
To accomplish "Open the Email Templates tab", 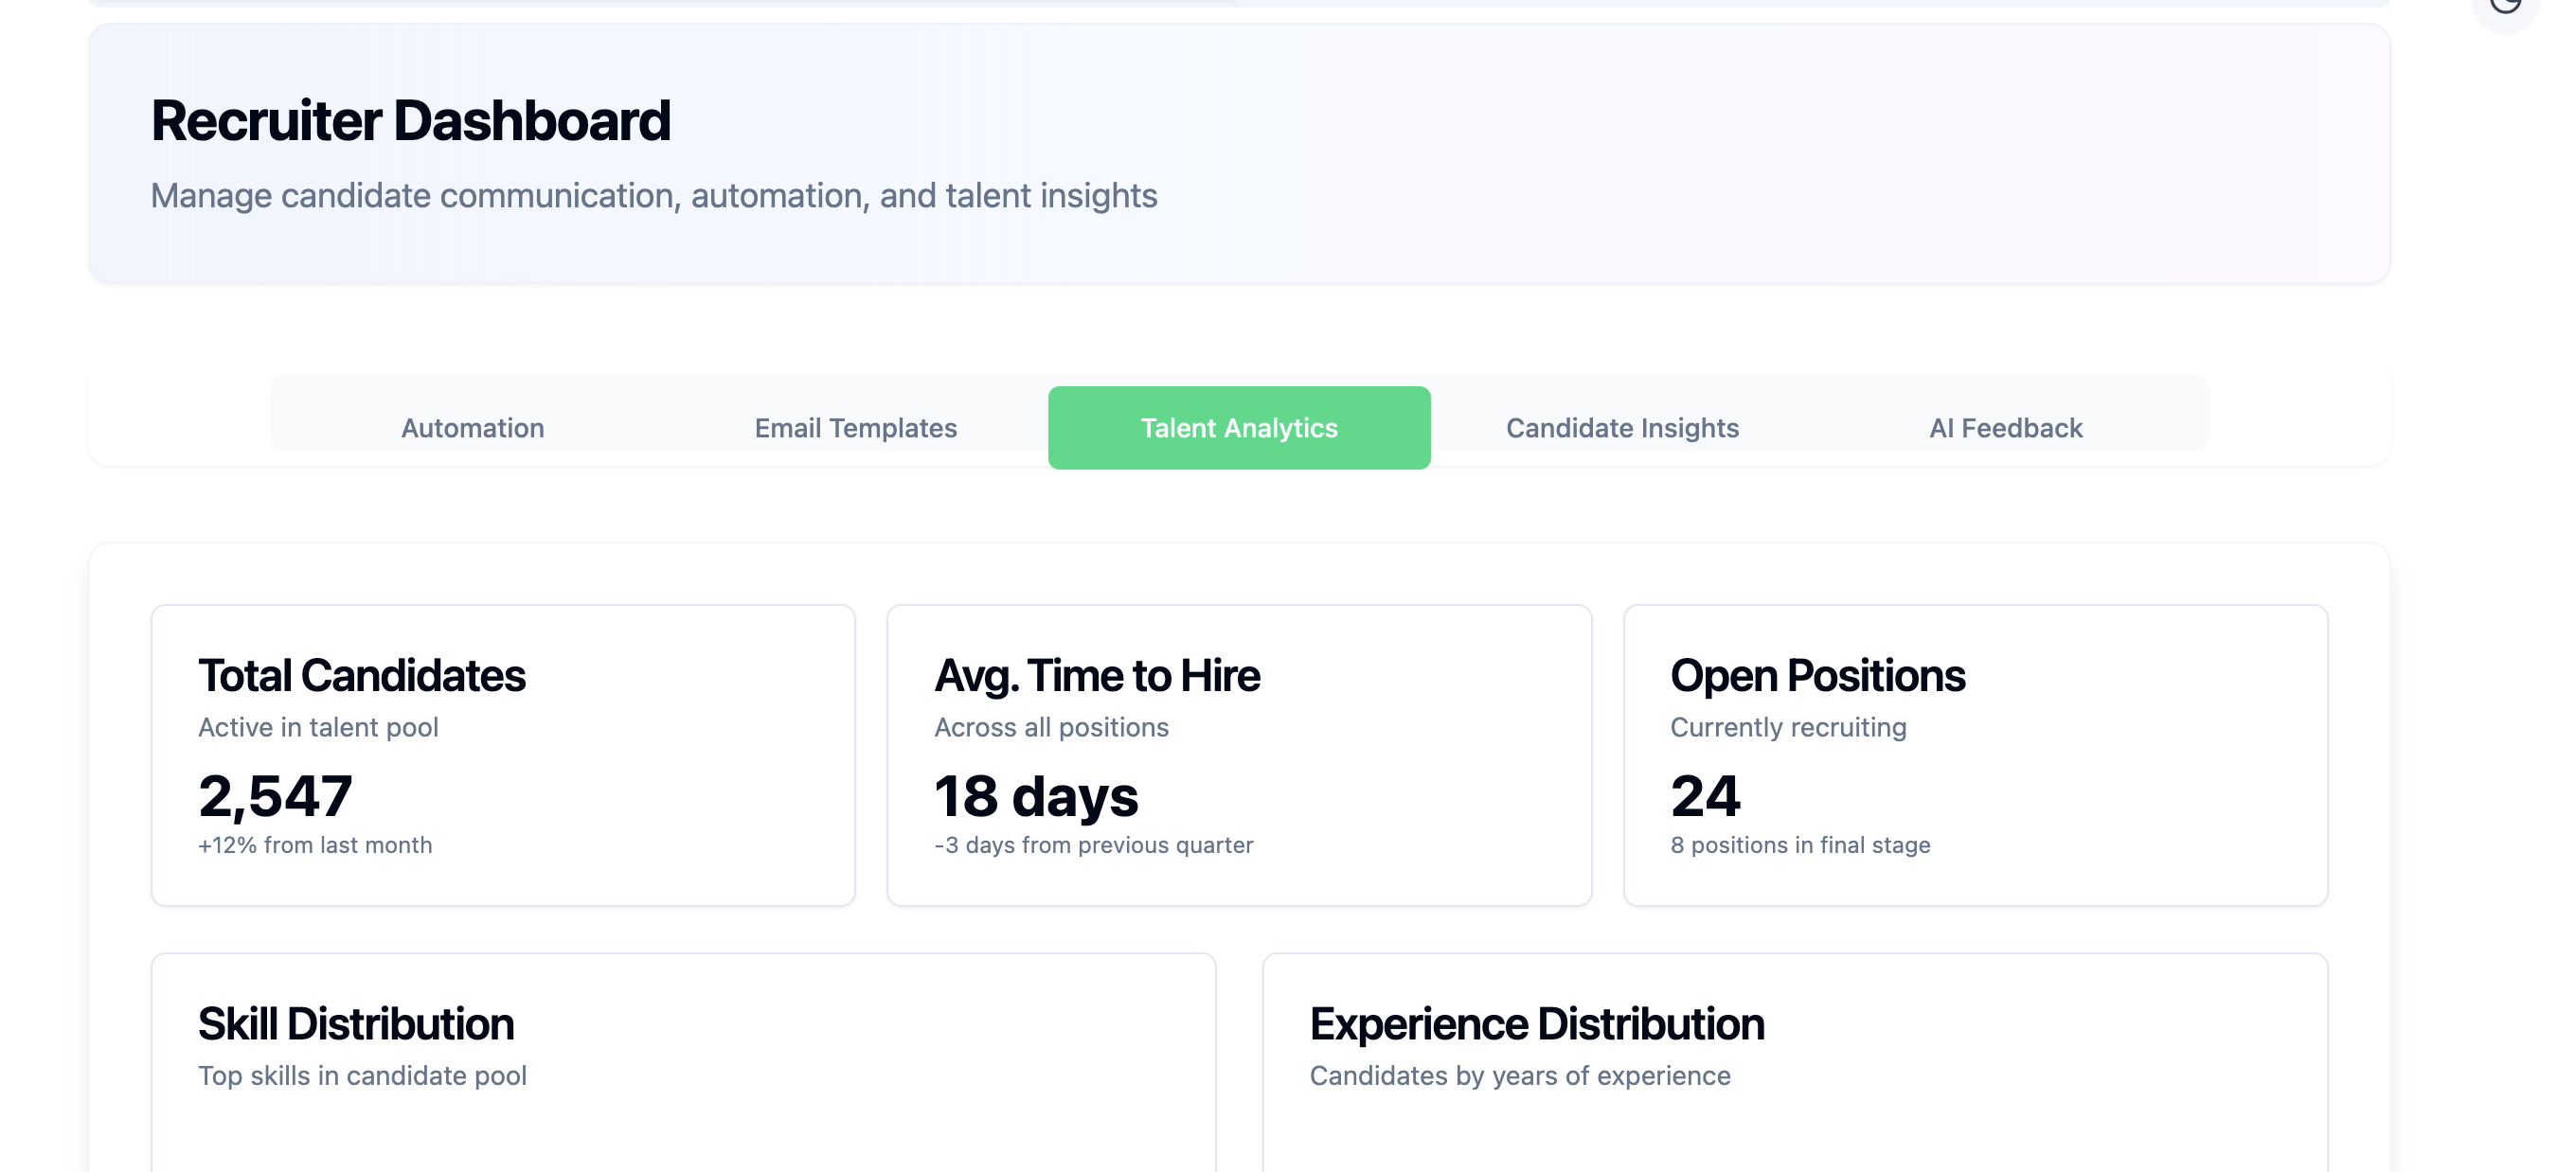I will 855,428.
